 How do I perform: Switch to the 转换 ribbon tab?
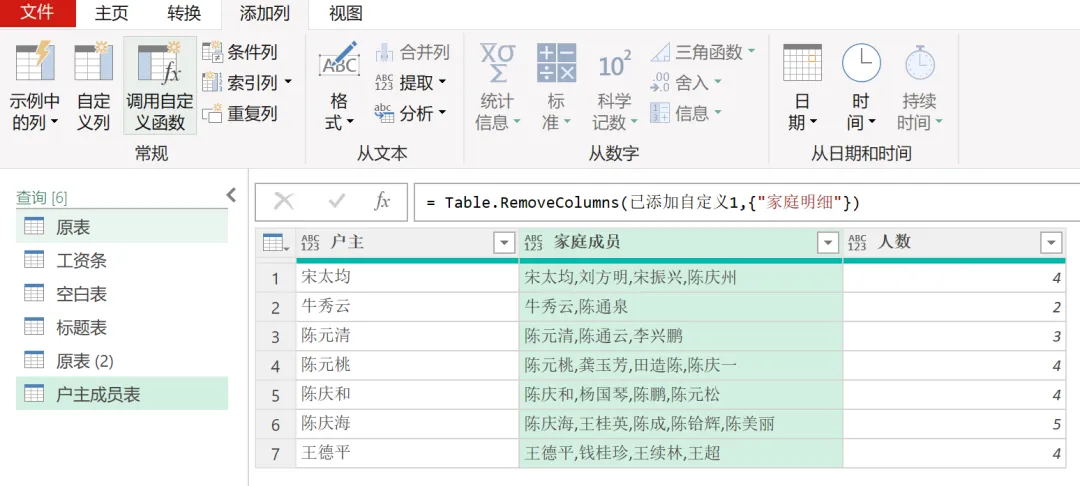(184, 13)
